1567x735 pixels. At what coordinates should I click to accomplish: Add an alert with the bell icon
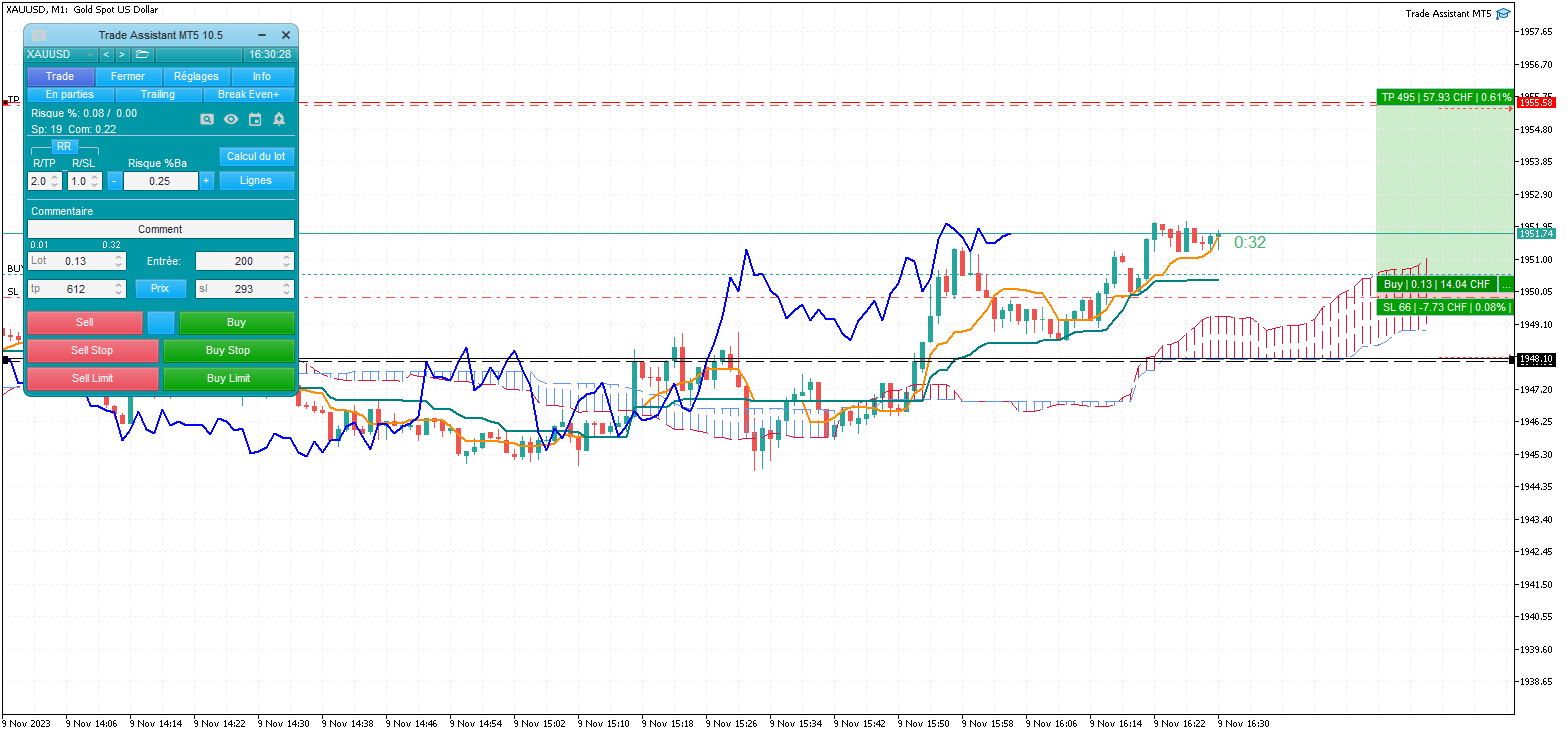pos(279,119)
